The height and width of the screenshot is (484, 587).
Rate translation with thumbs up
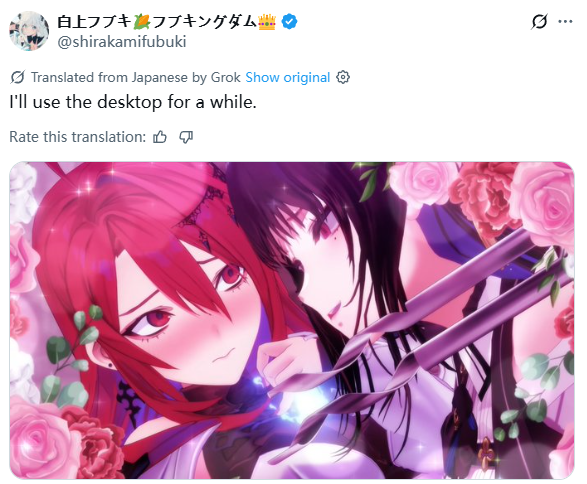[160, 137]
